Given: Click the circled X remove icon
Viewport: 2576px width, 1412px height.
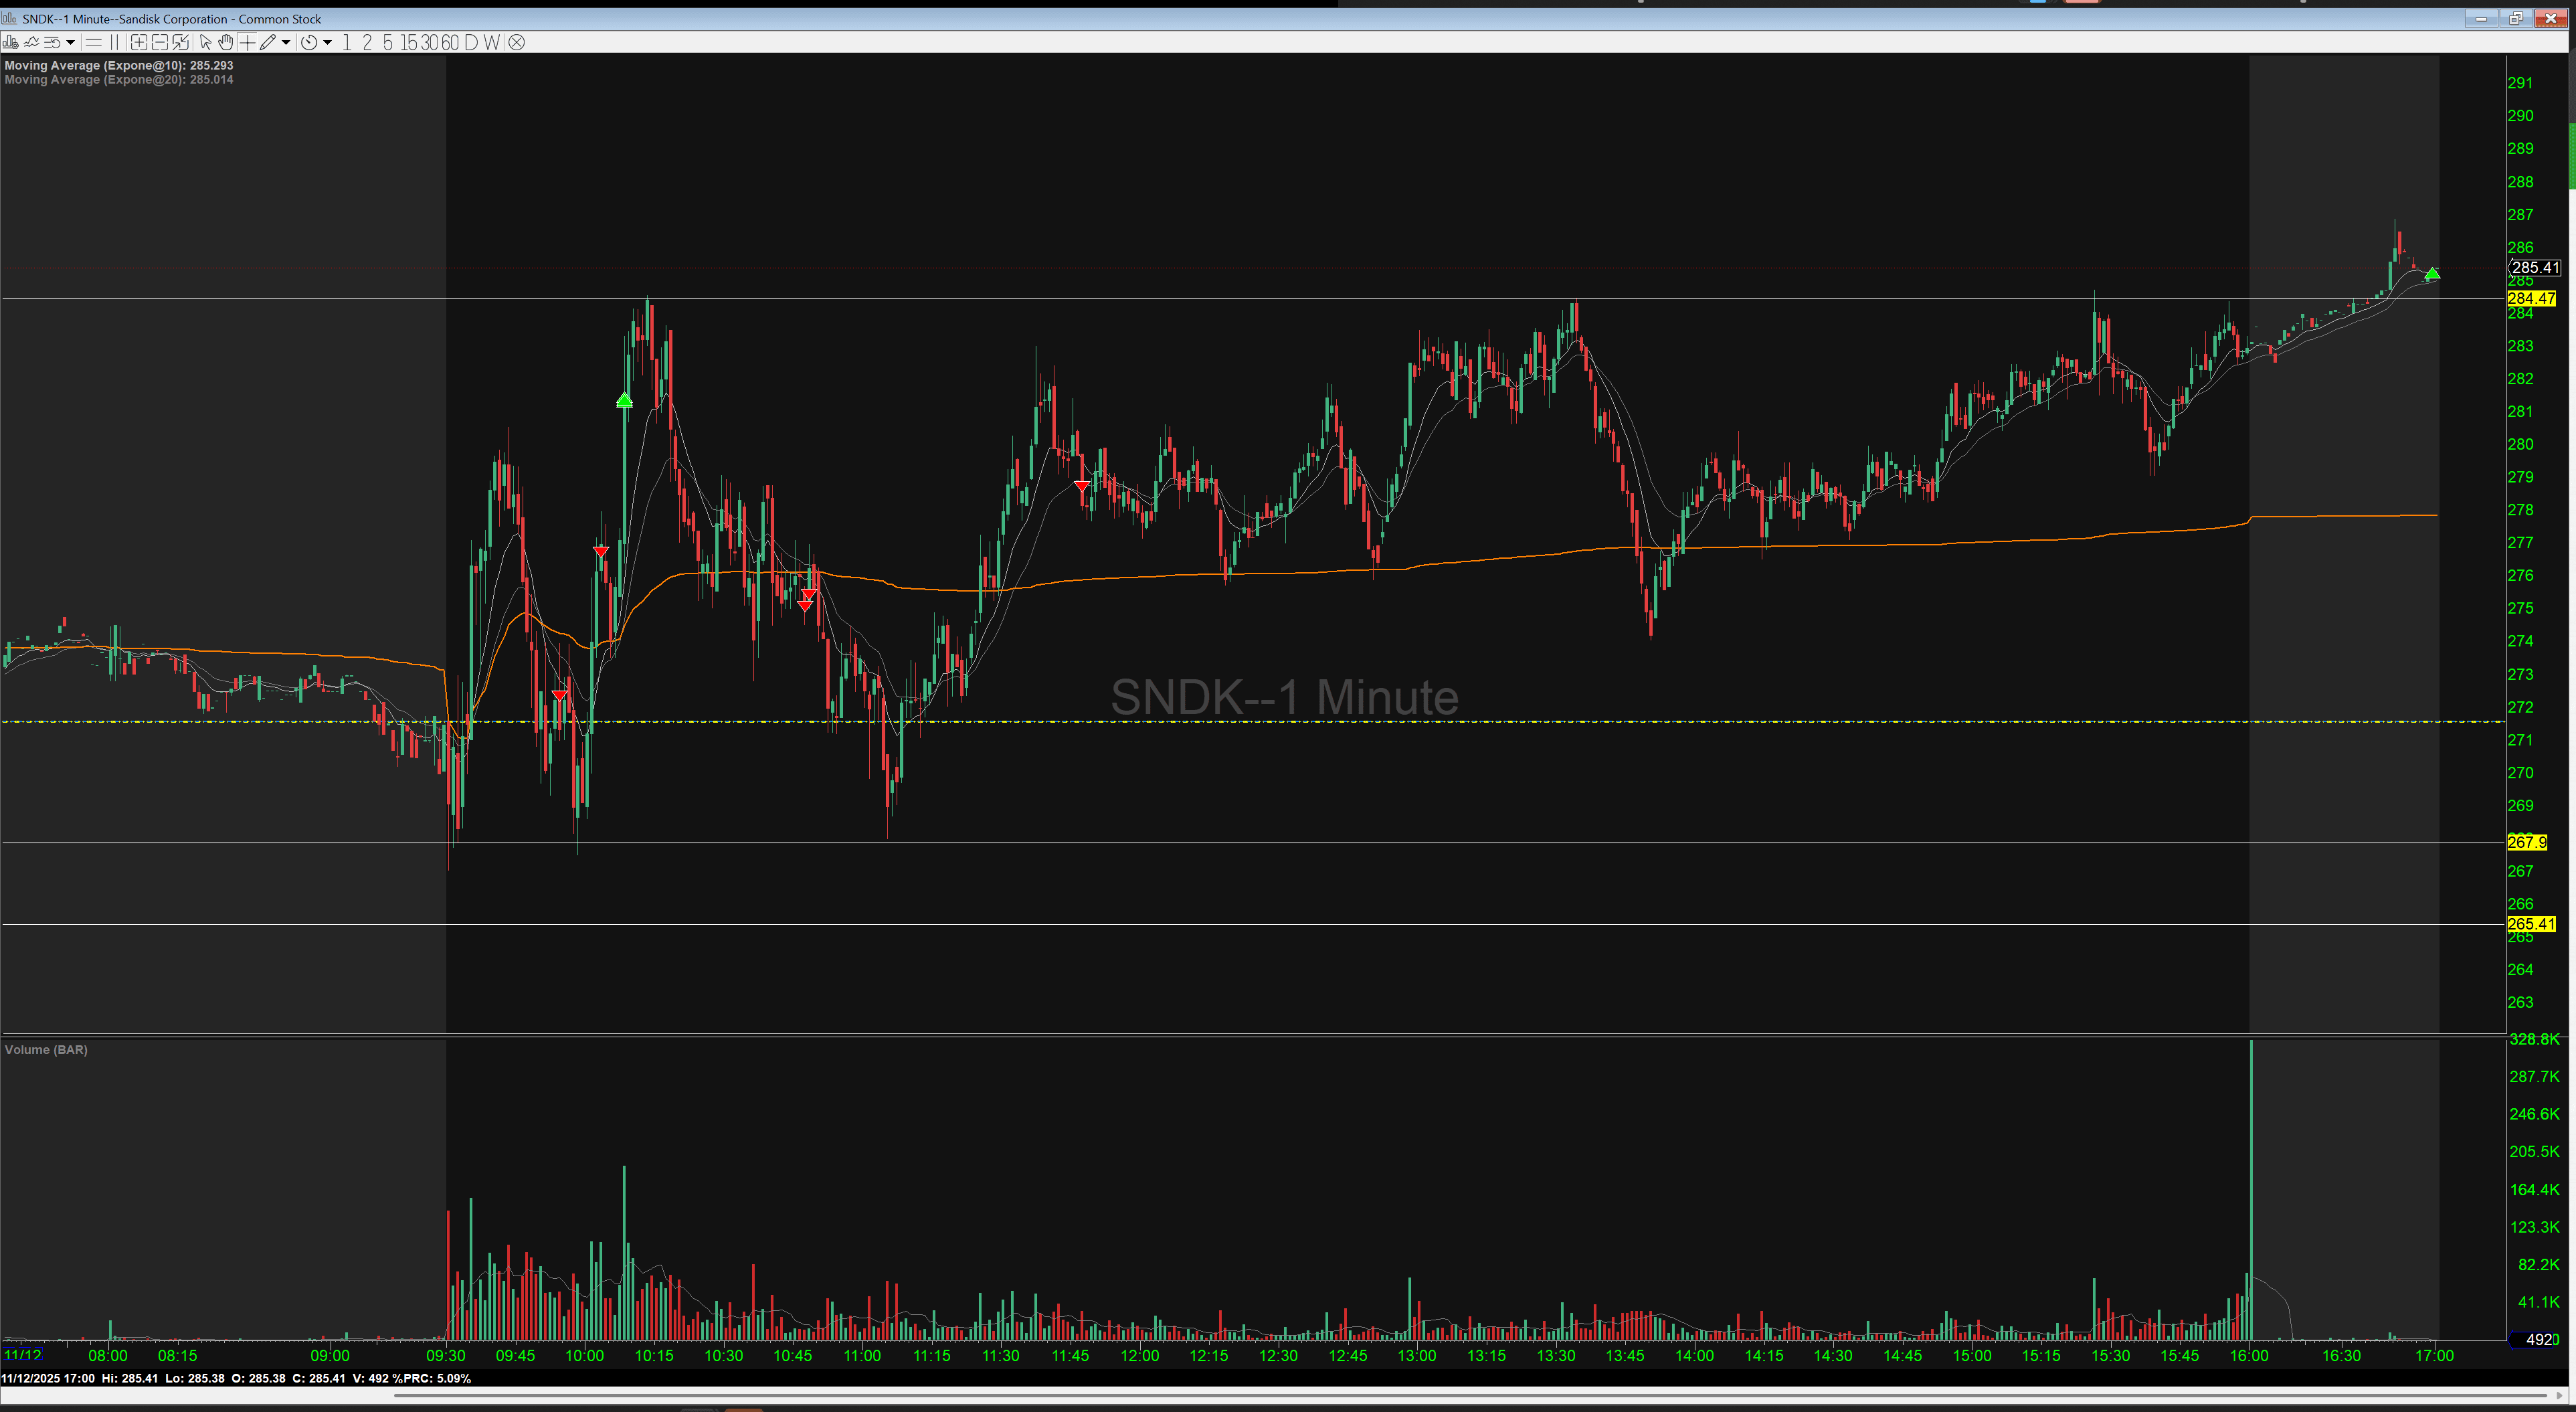Looking at the screenshot, I should (x=516, y=42).
